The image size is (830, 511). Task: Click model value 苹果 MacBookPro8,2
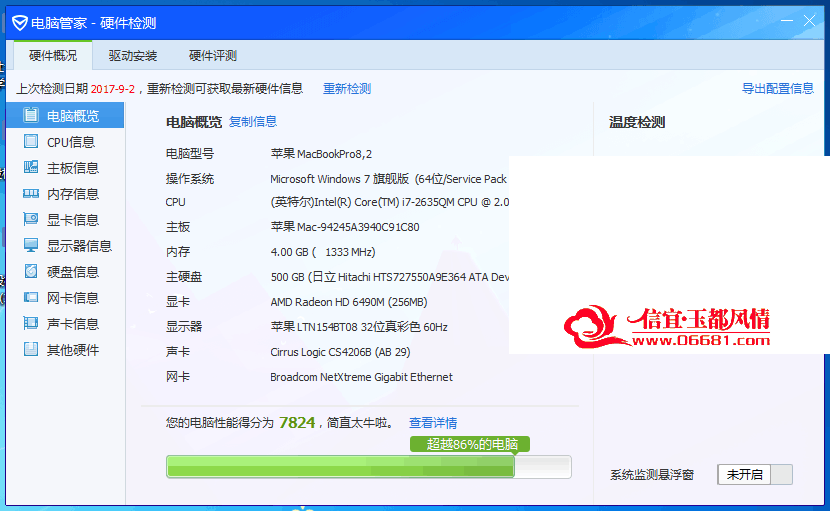click(x=321, y=154)
